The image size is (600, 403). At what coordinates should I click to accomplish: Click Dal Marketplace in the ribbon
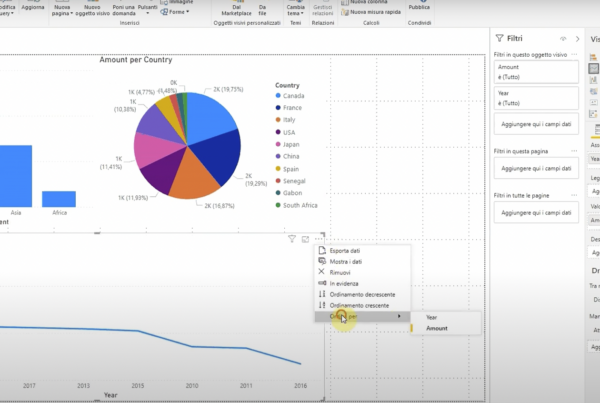[x=236, y=10]
